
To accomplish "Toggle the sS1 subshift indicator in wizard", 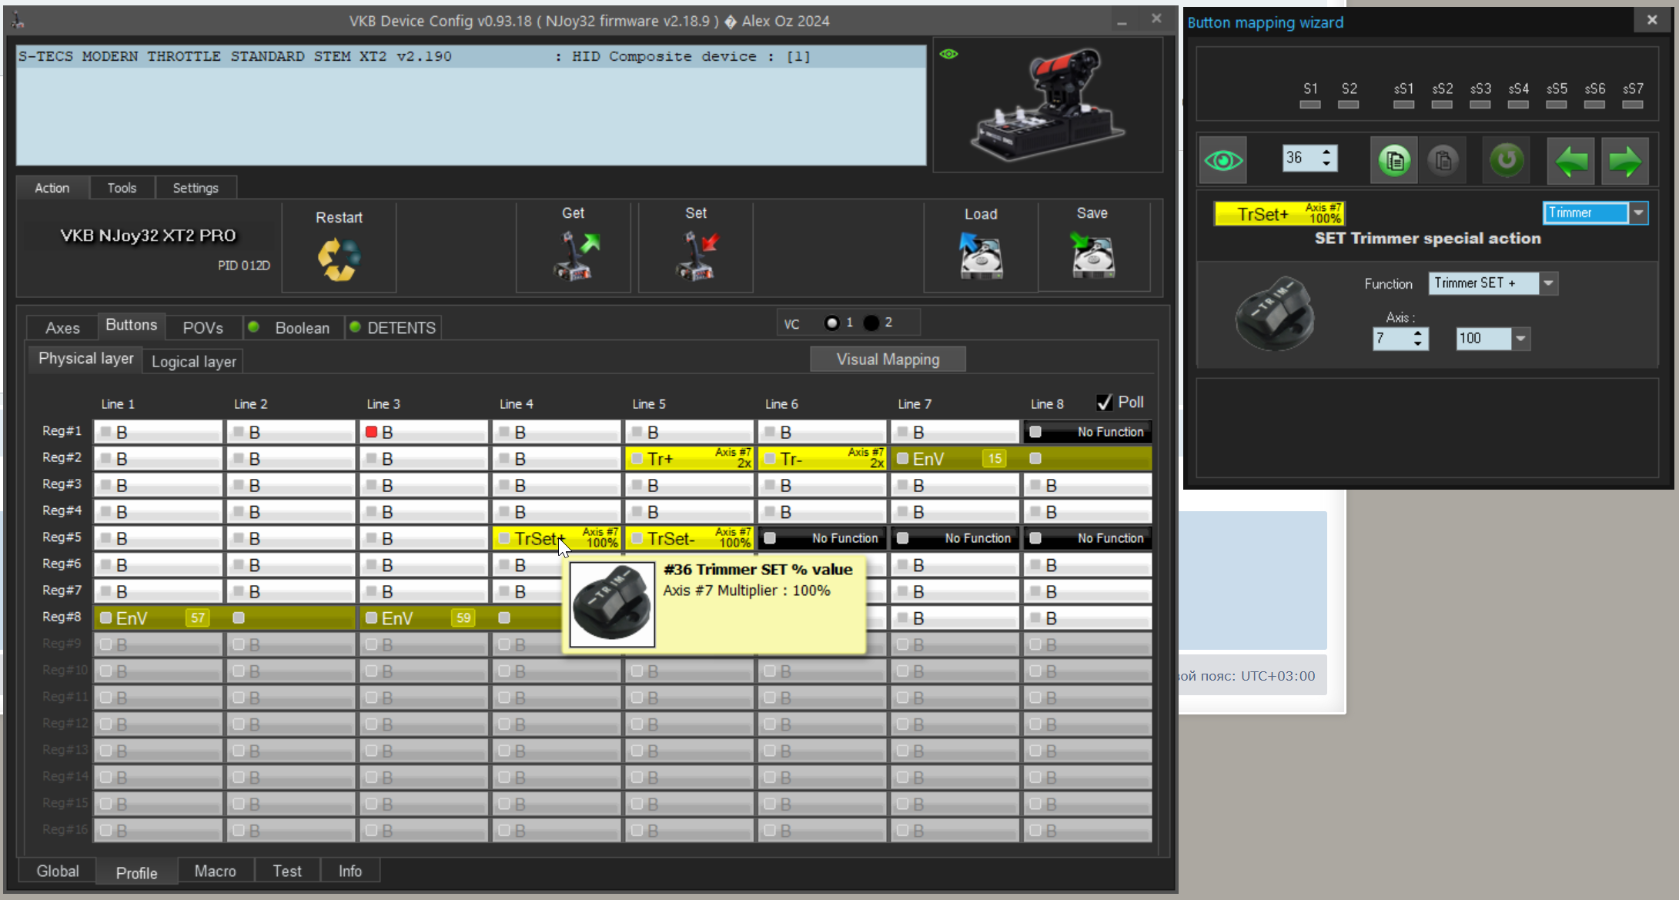I will tap(1404, 104).
